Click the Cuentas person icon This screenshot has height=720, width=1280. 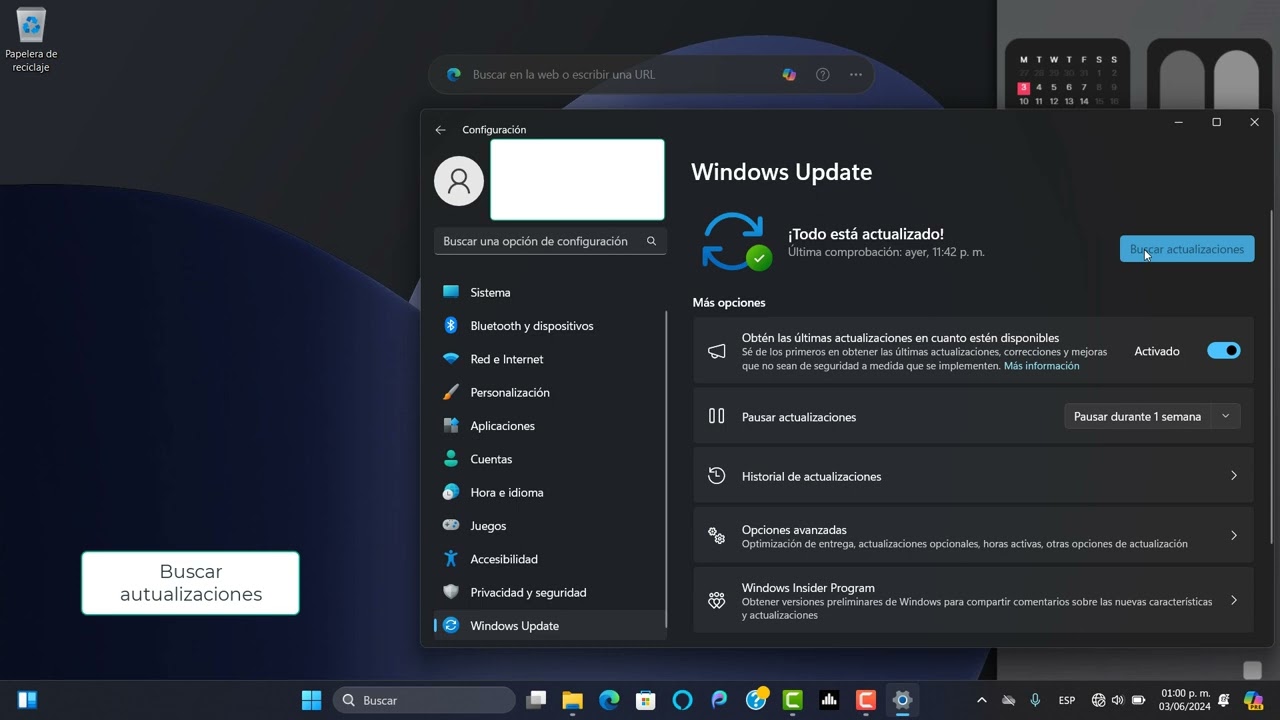[x=451, y=459]
